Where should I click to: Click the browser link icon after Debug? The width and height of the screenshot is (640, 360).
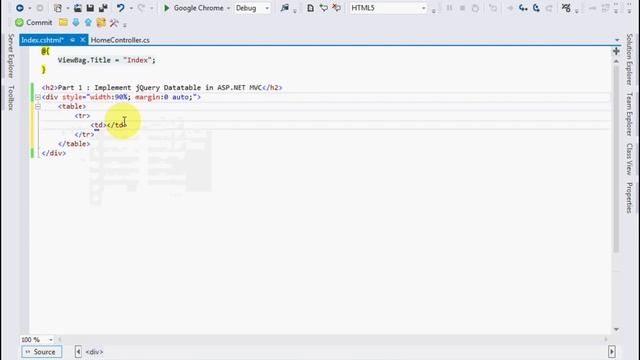pyautogui.click(x=284, y=8)
